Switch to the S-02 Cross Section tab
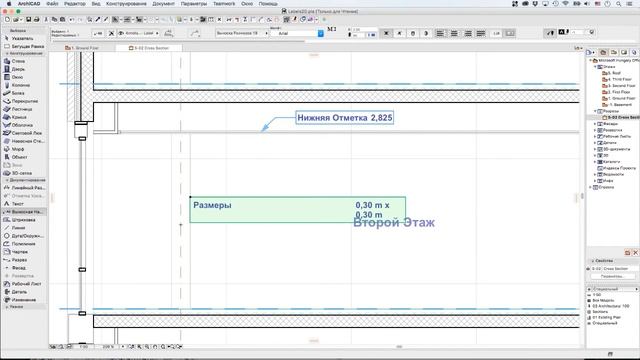This screenshot has height=360, width=640. pos(149,48)
